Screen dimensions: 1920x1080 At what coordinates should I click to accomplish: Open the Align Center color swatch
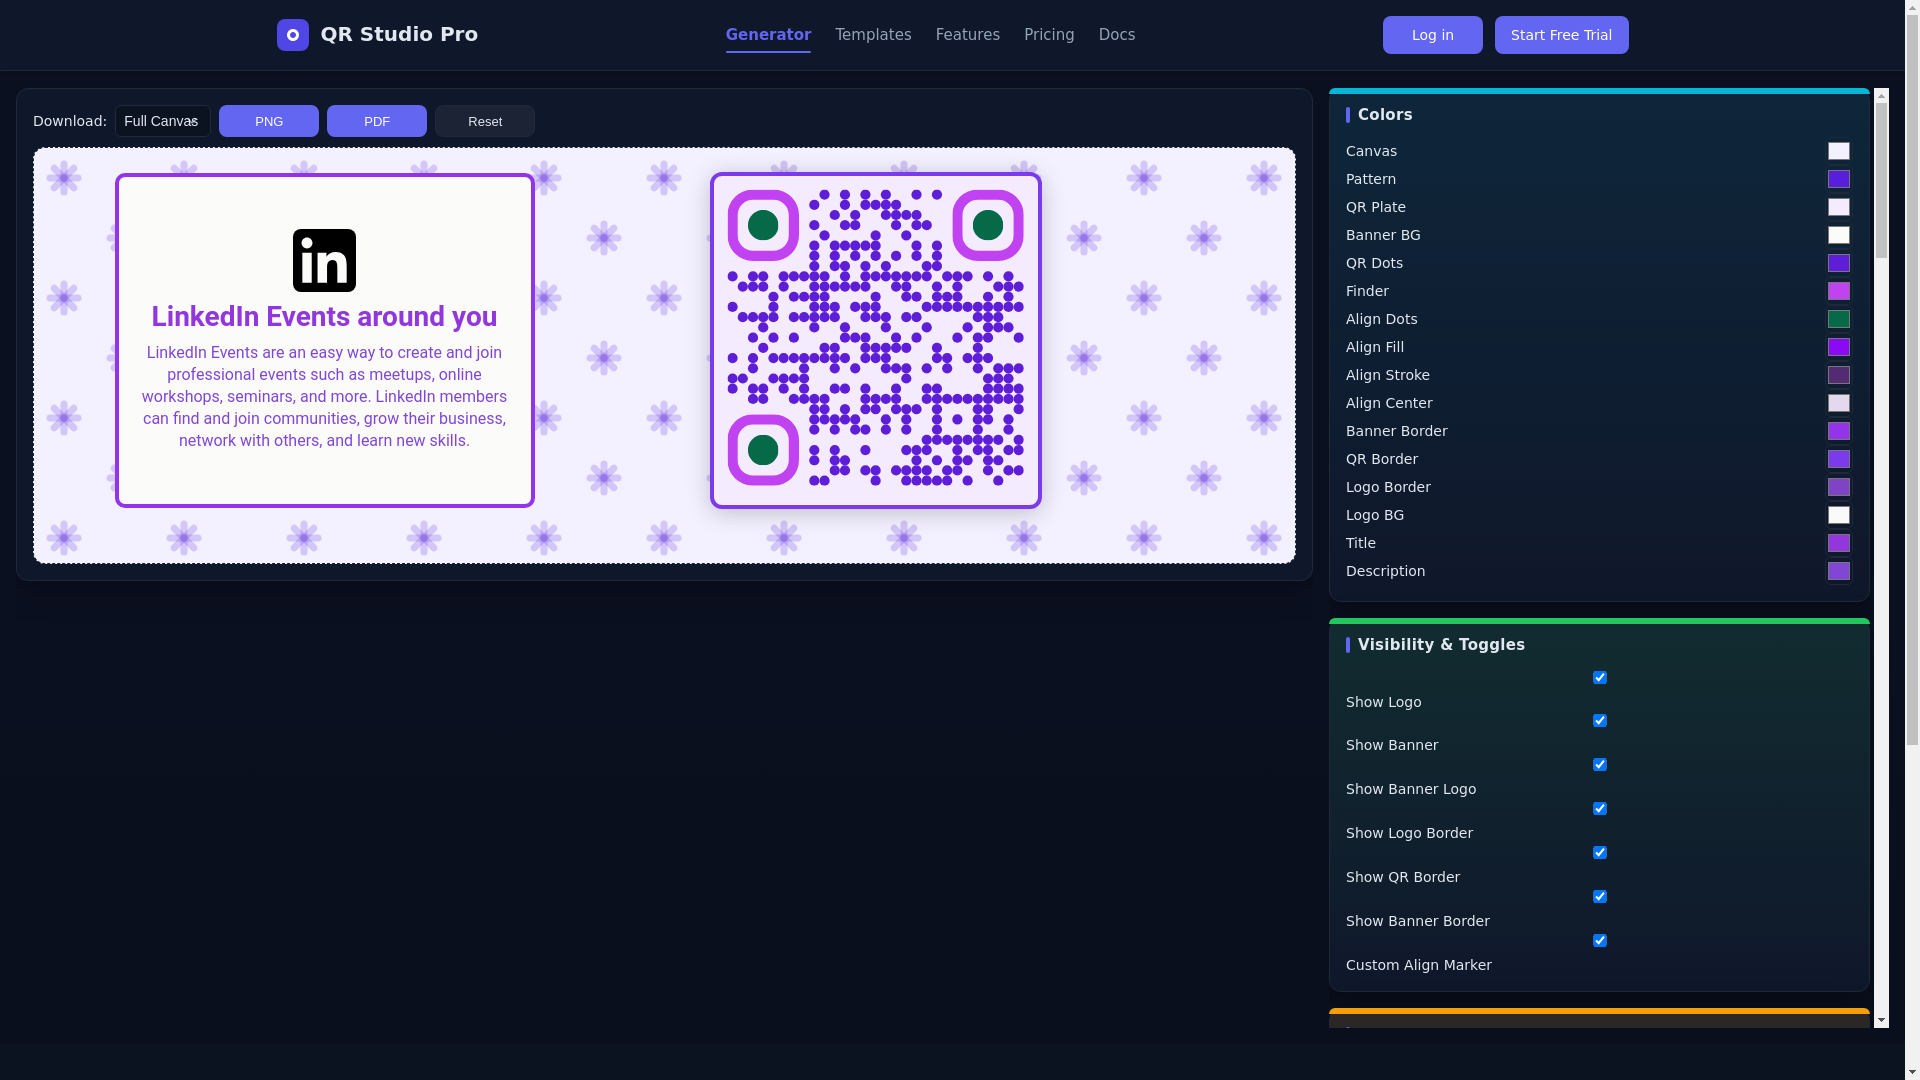click(x=1839, y=403)
